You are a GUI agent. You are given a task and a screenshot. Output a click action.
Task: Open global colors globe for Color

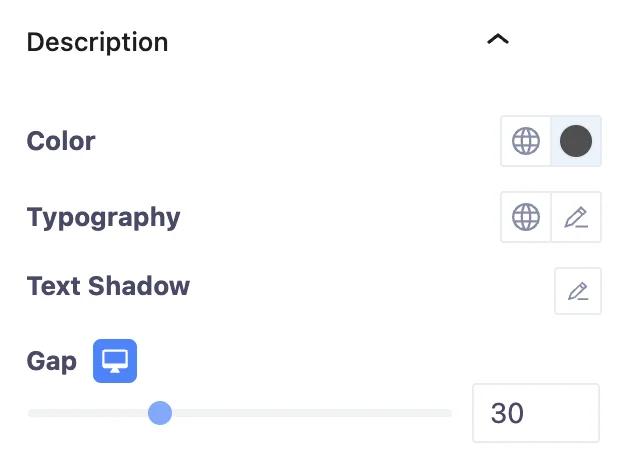click(526, 141)
